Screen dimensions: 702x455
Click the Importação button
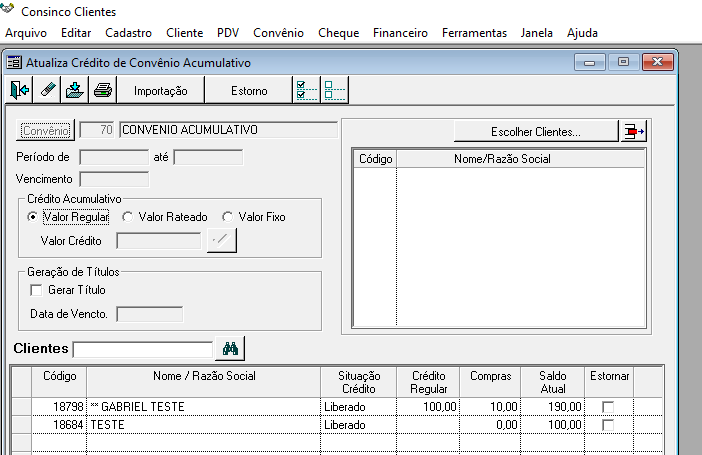coord(161,90)
